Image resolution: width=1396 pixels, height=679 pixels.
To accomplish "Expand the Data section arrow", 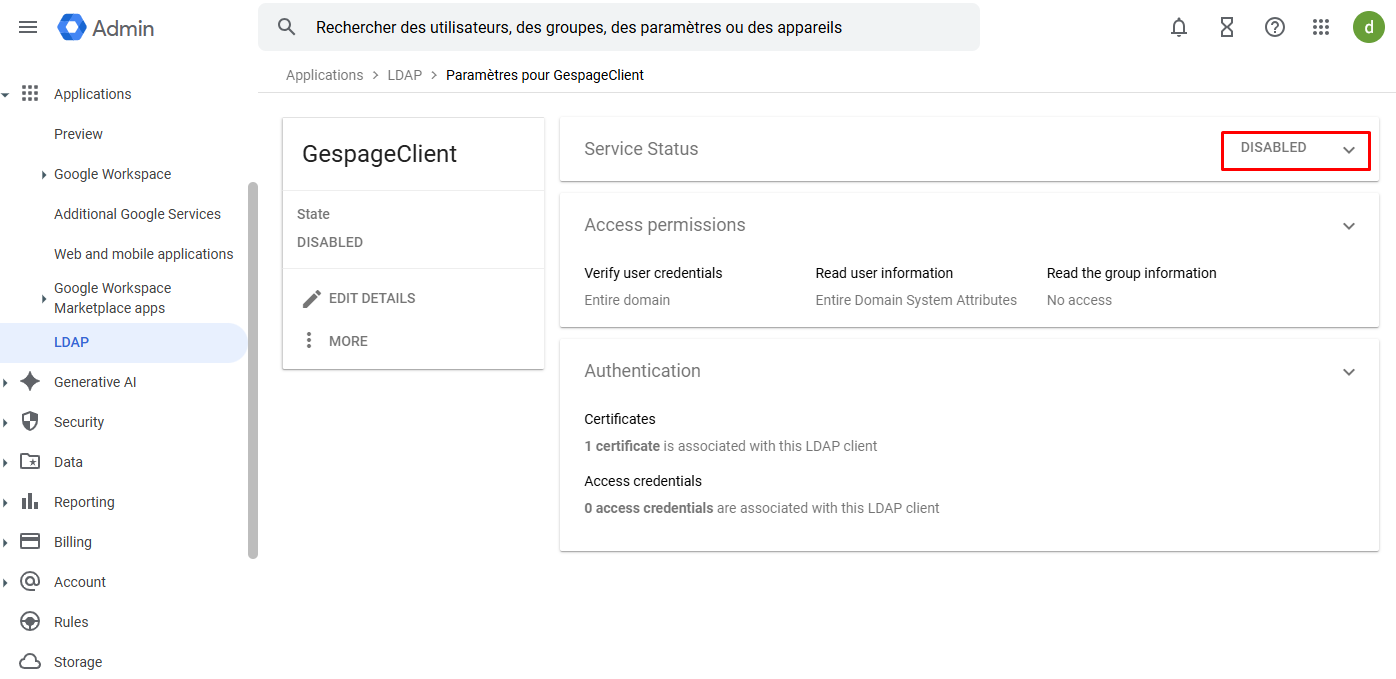I will (5, 462).
